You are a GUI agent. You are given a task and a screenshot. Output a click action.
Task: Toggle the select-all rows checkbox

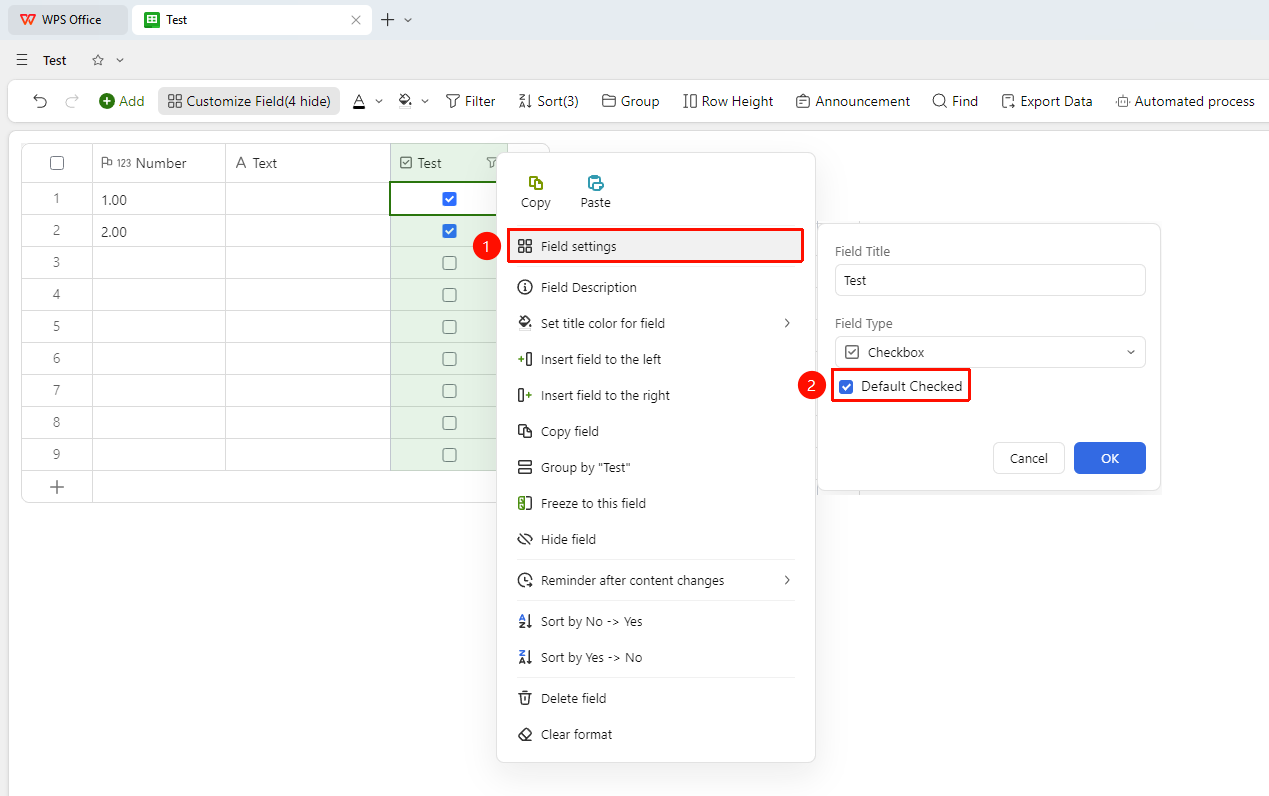57,163
